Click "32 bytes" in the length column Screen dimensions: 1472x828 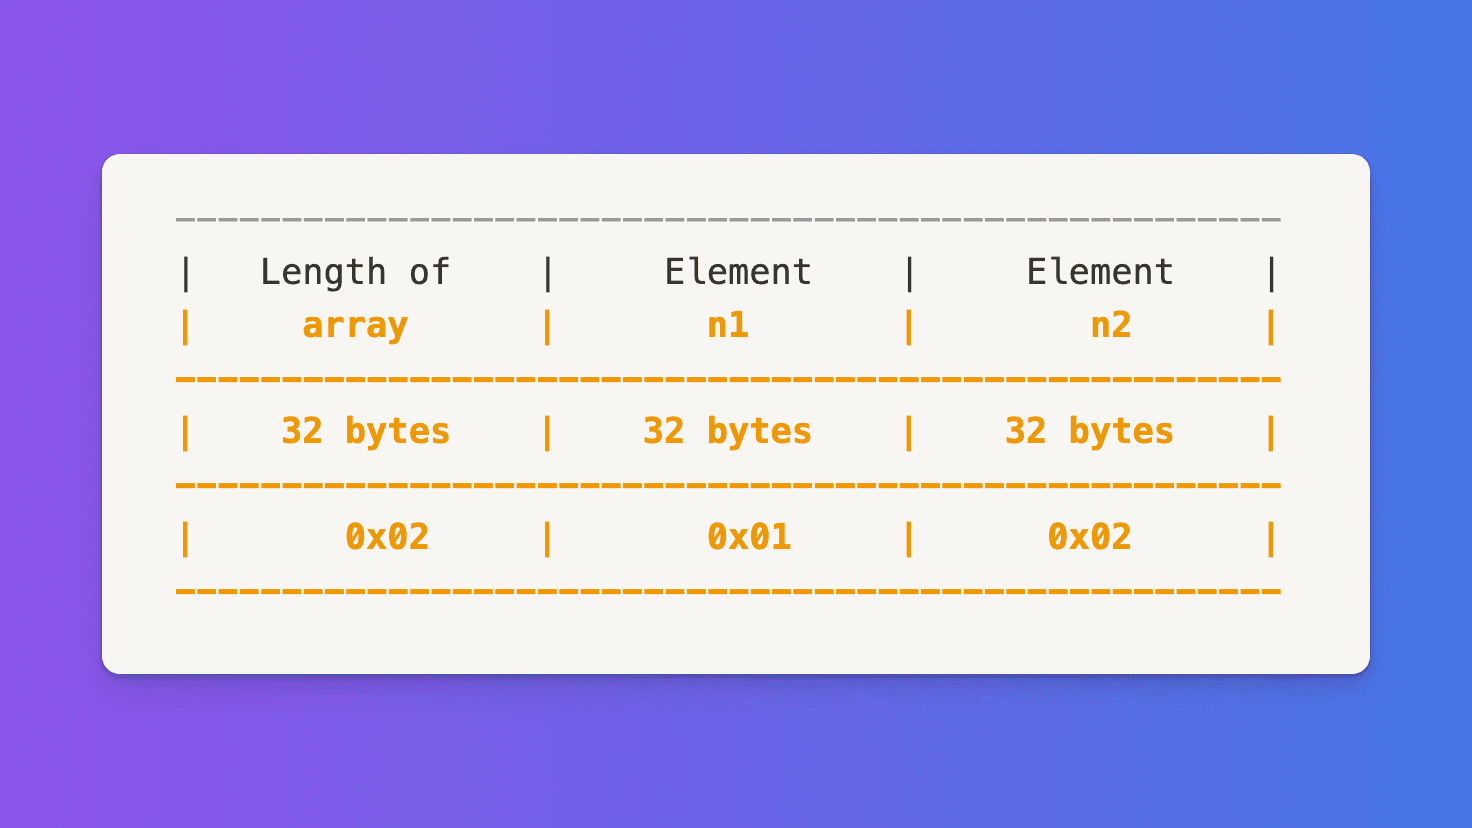(365, 432)
